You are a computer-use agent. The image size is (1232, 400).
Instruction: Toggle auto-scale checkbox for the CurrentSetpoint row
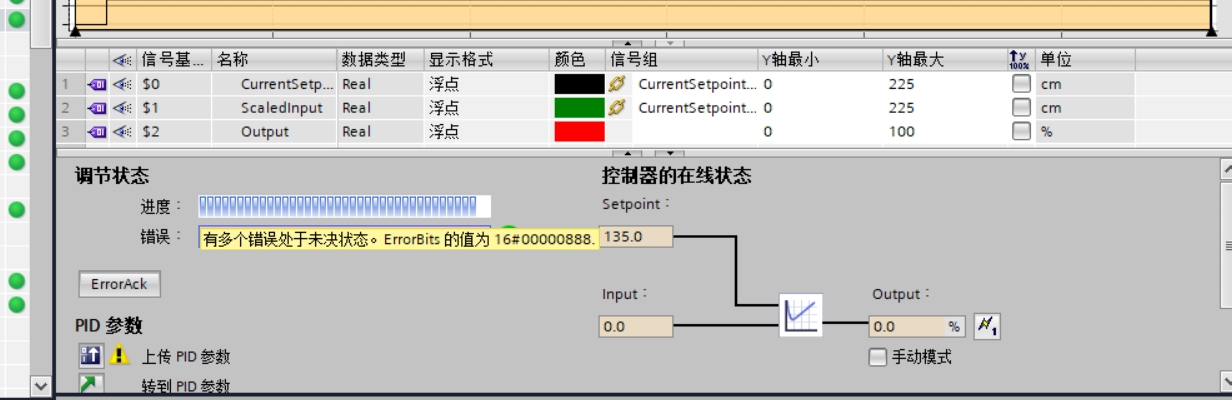(1020, 84)
